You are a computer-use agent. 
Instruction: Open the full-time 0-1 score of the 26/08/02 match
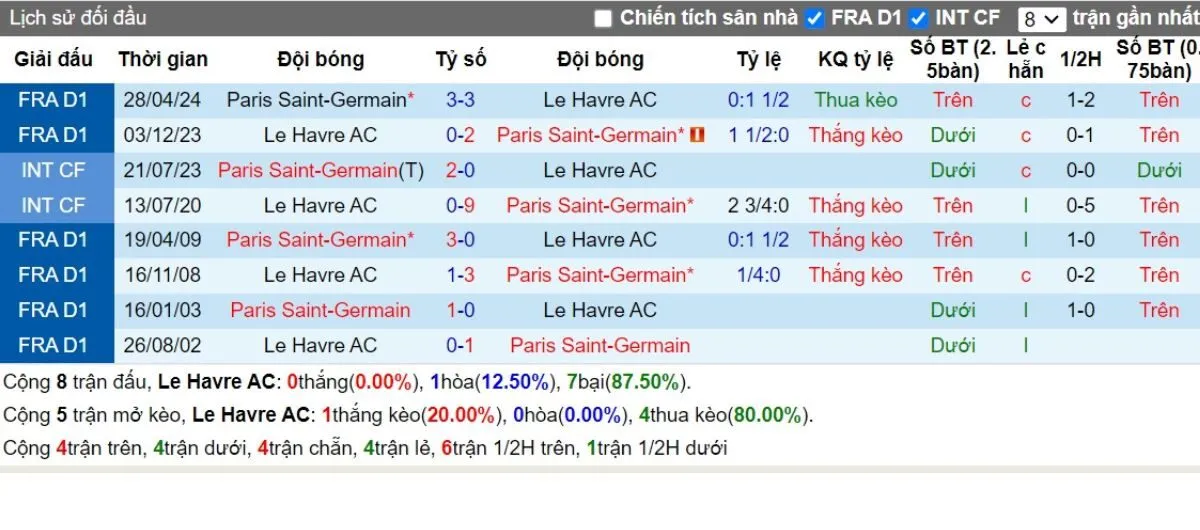(x=460, y=345)
